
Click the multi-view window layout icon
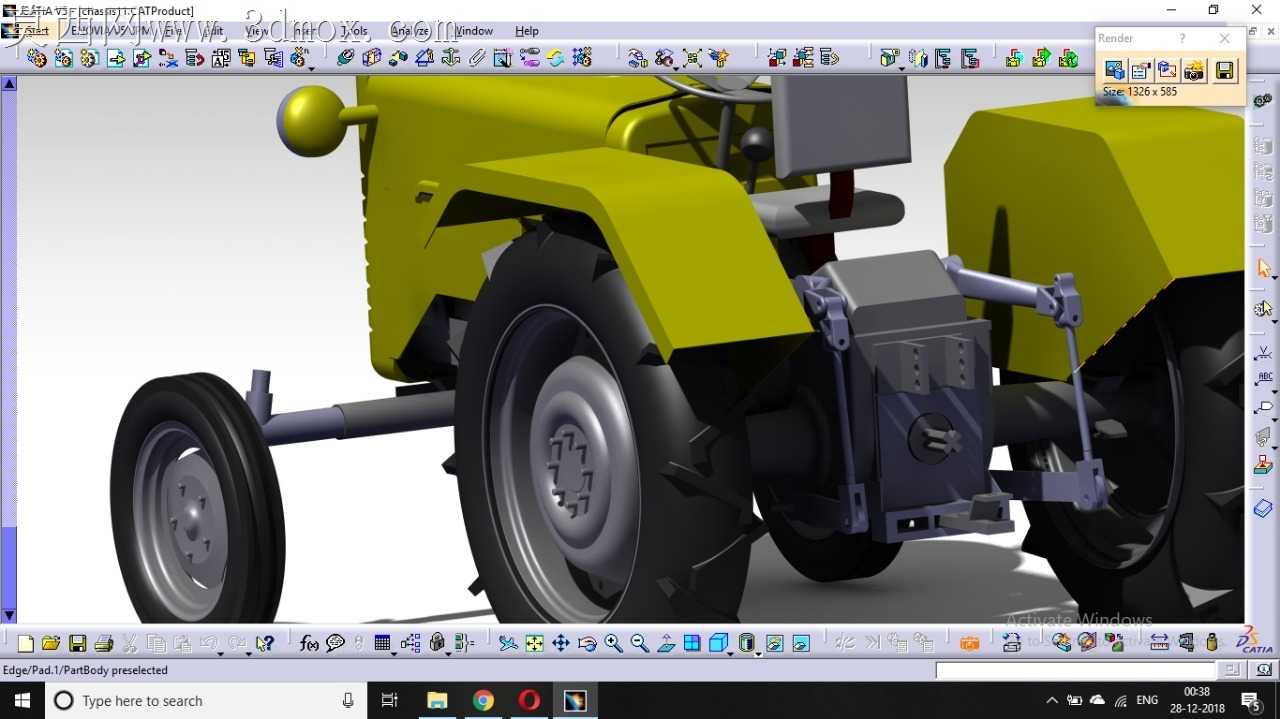point(692,643)
